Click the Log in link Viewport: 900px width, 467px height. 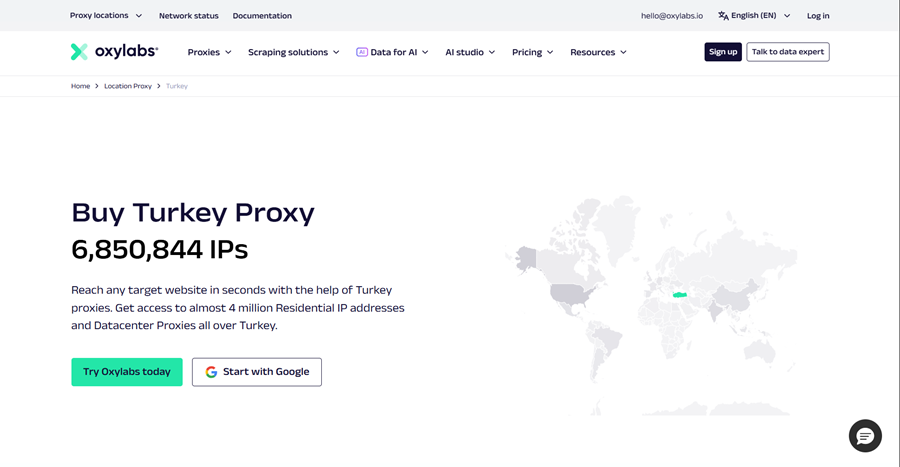point(818,16)
